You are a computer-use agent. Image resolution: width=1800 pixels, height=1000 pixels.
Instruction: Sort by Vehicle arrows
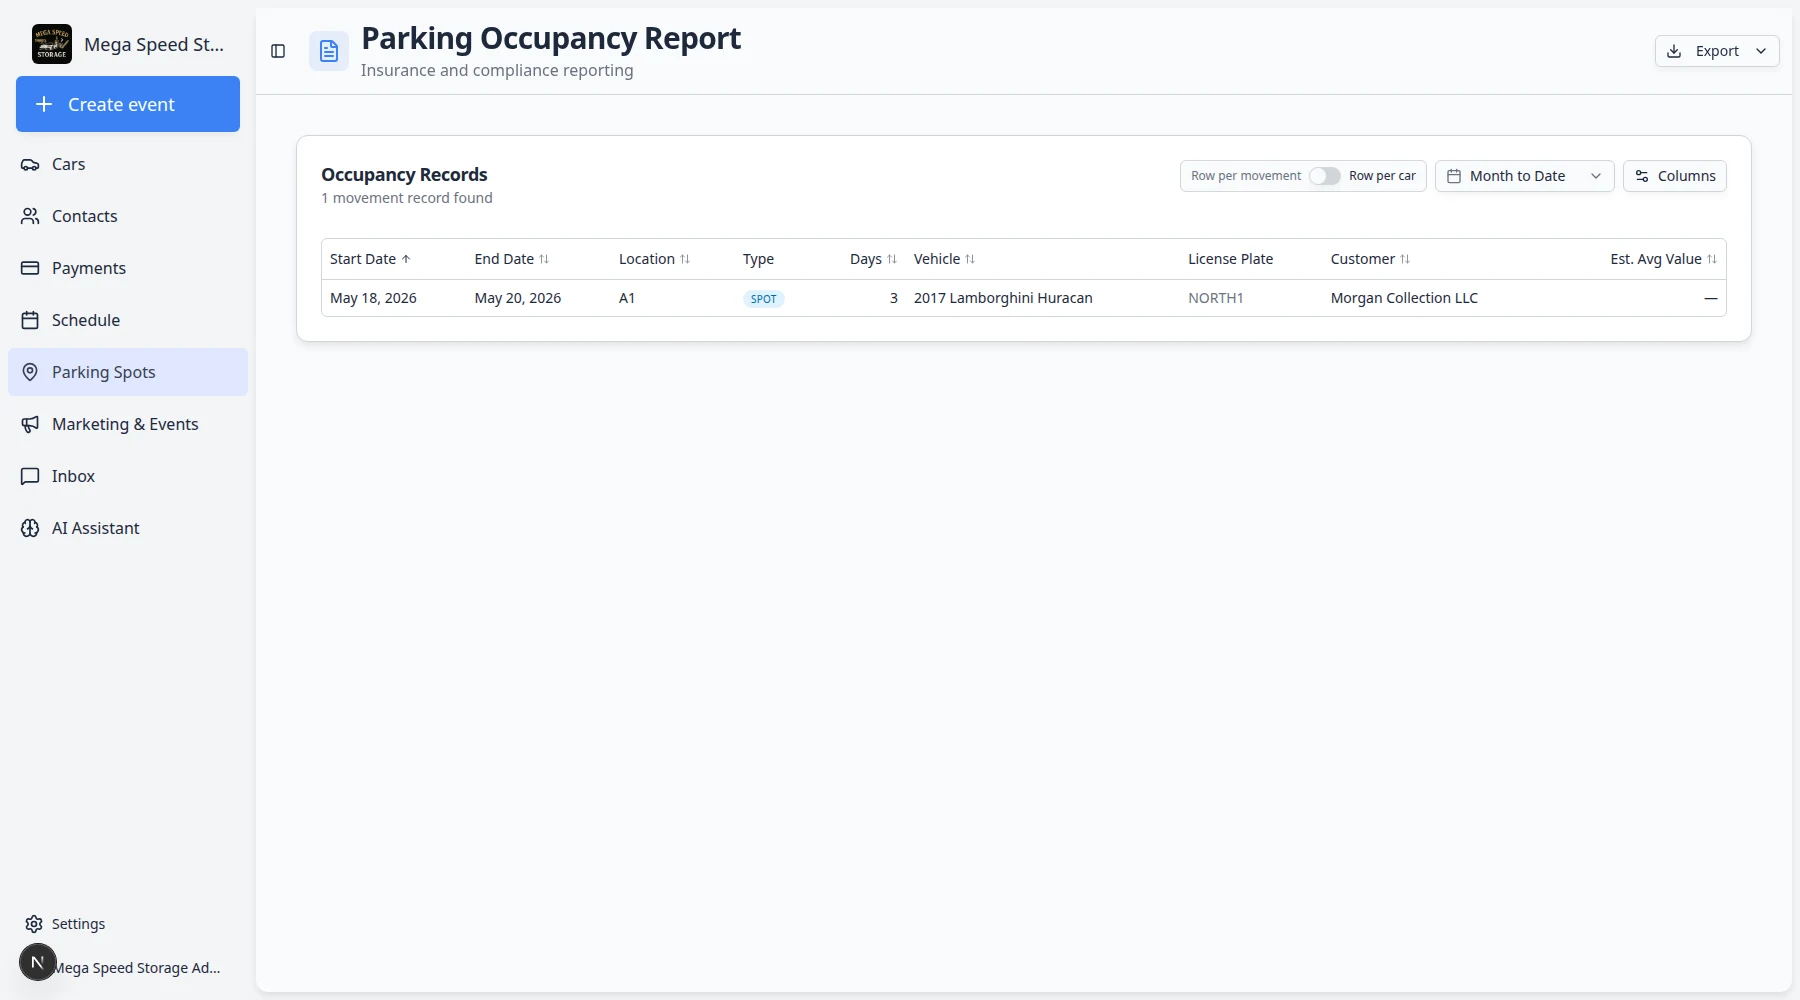point(970,259)
